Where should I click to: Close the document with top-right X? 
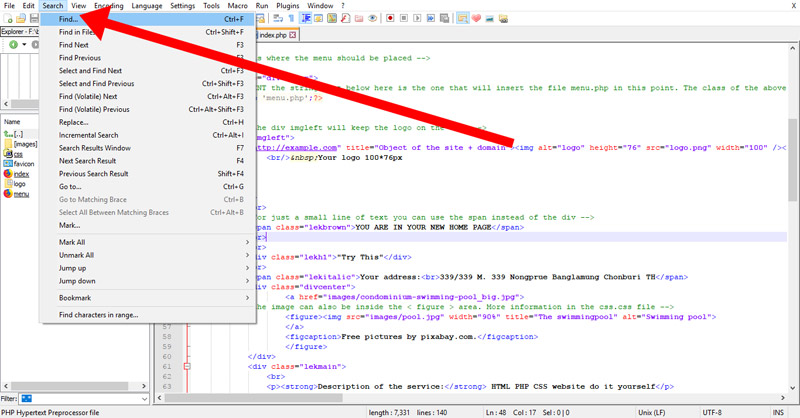tap(793, 6)
